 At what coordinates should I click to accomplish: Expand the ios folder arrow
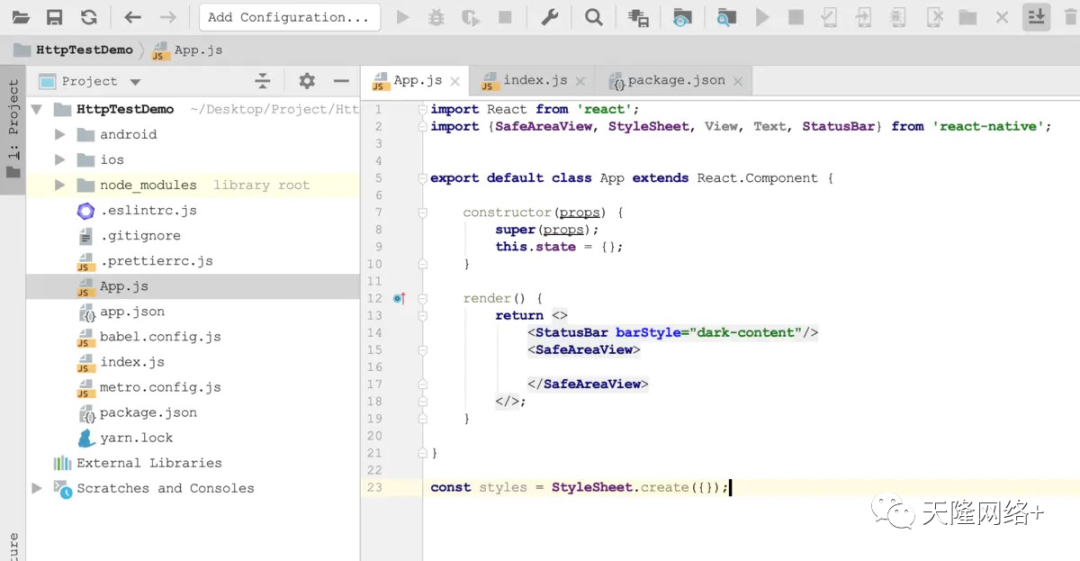point(60,160)
